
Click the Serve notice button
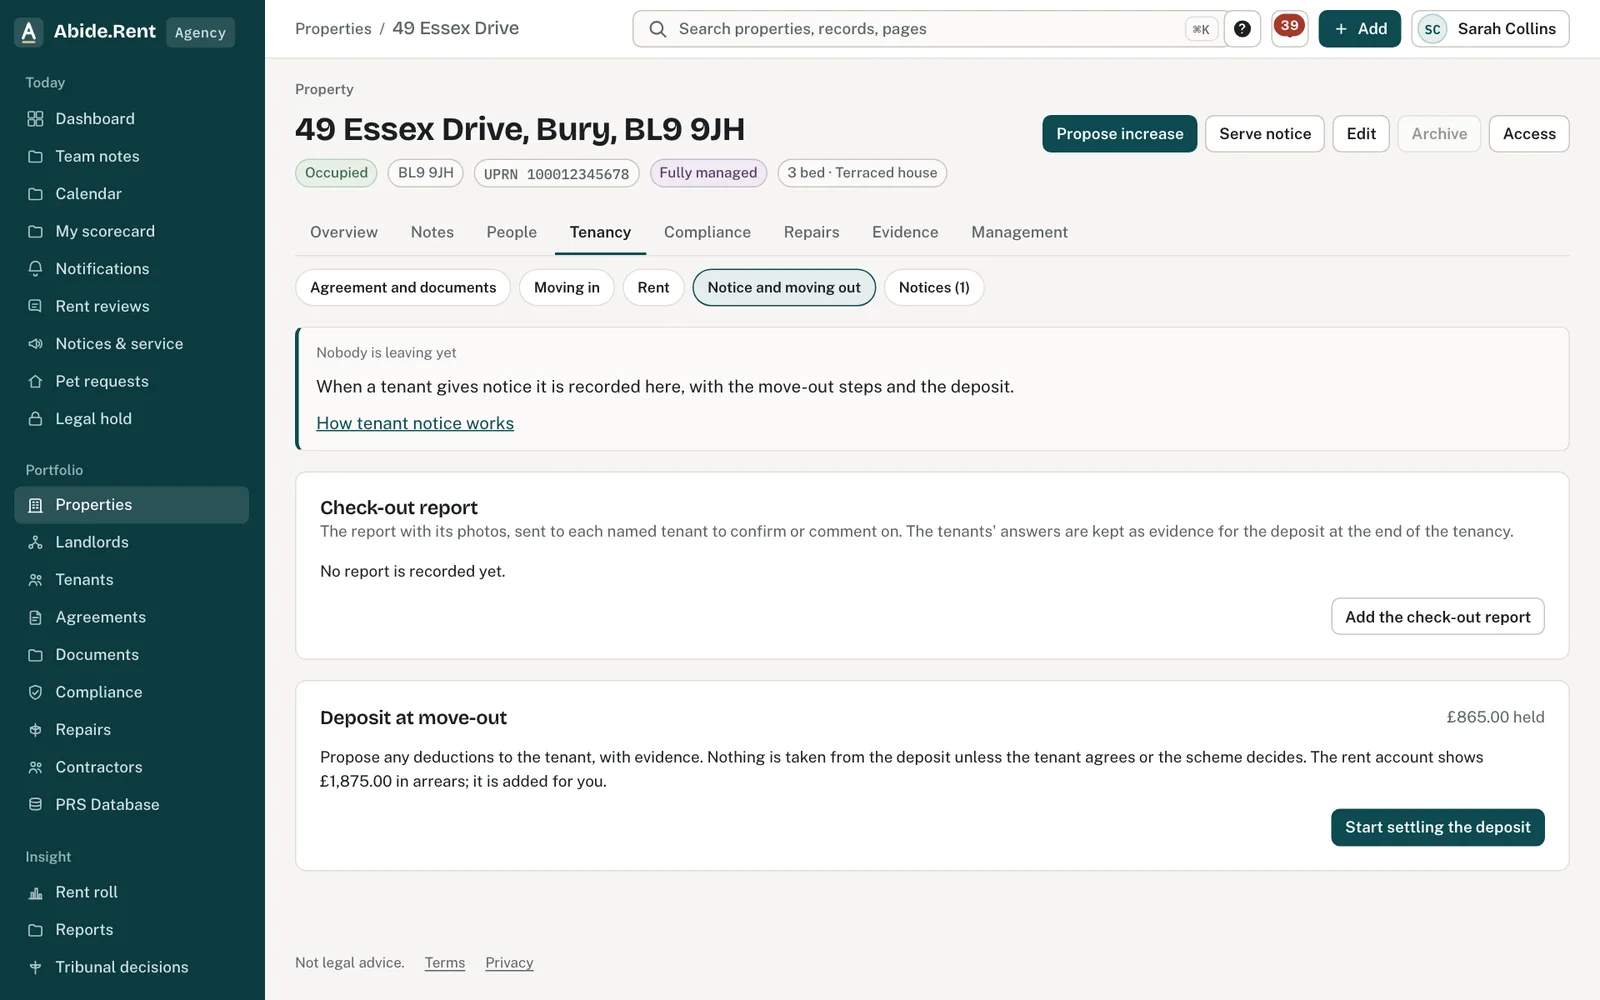[1265, 134]
